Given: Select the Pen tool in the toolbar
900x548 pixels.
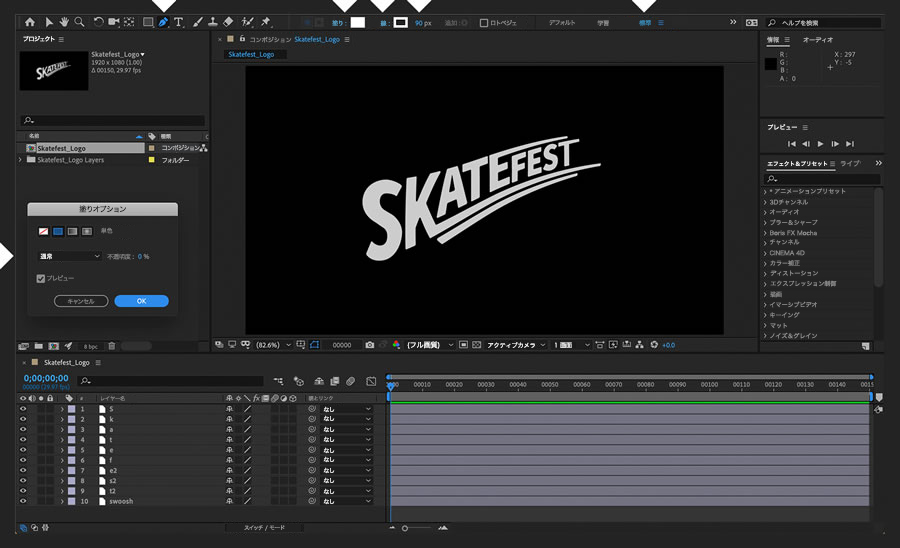Looking at the screenshot, I should click(163, 21).
